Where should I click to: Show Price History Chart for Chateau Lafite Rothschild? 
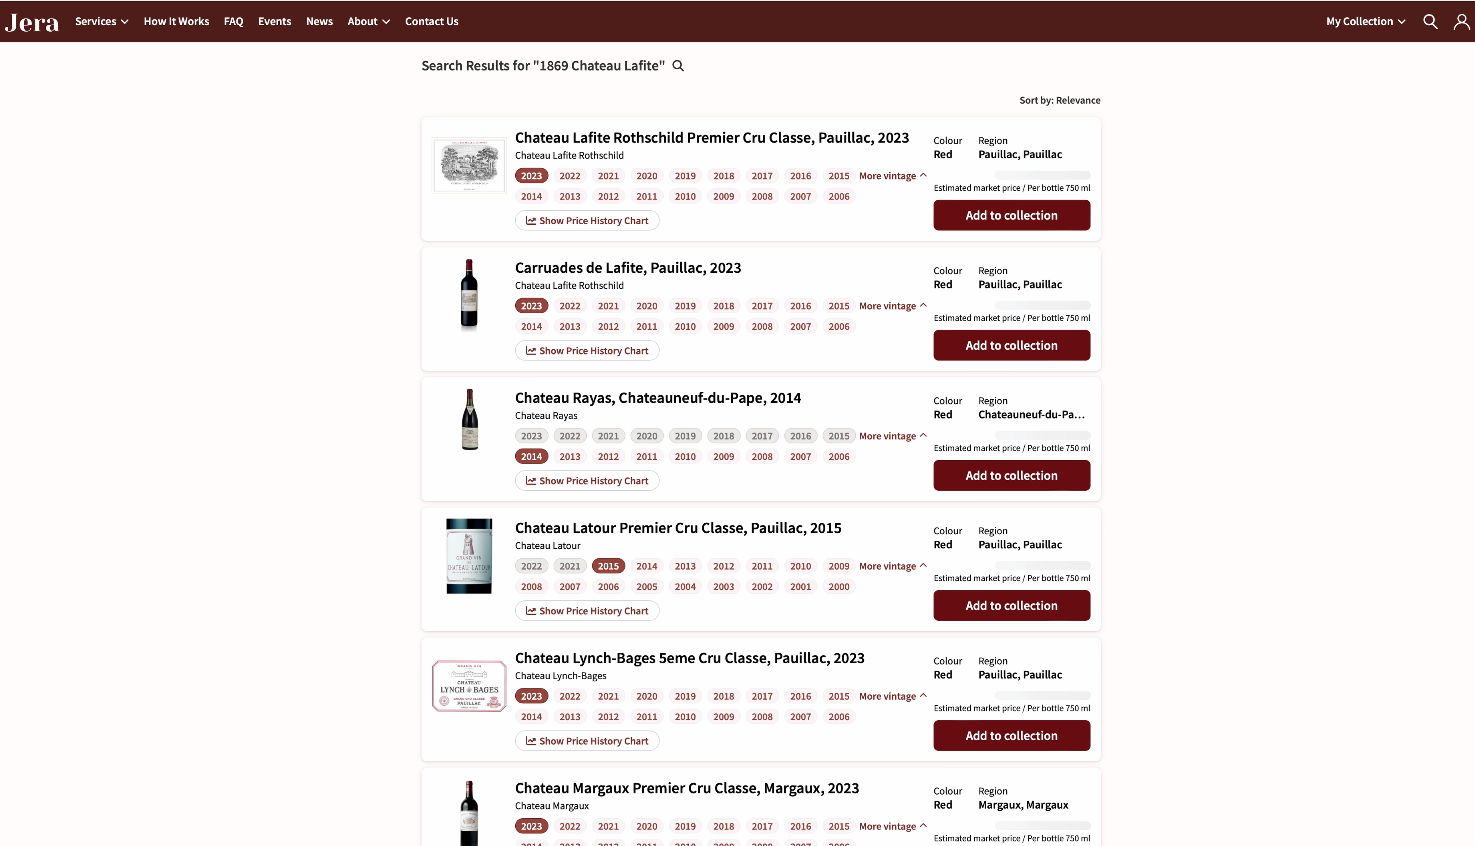587,221
